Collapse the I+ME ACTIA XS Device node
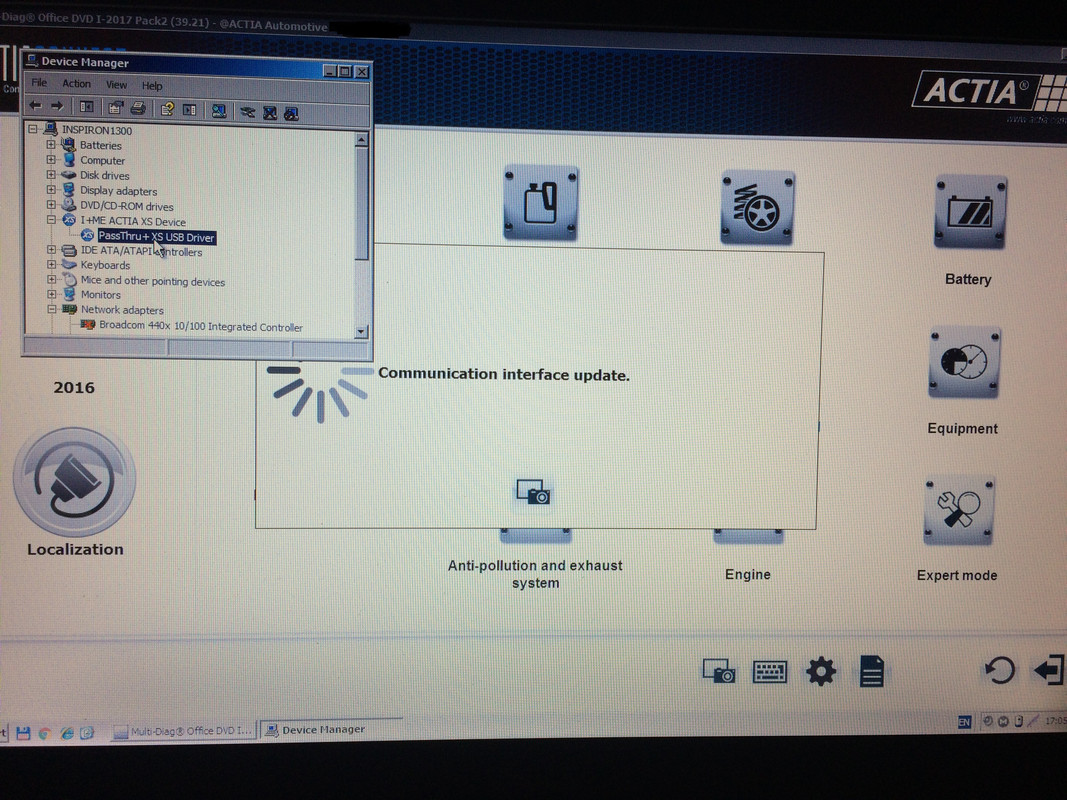Screen dimensions: 1067x800 [51, 220]
